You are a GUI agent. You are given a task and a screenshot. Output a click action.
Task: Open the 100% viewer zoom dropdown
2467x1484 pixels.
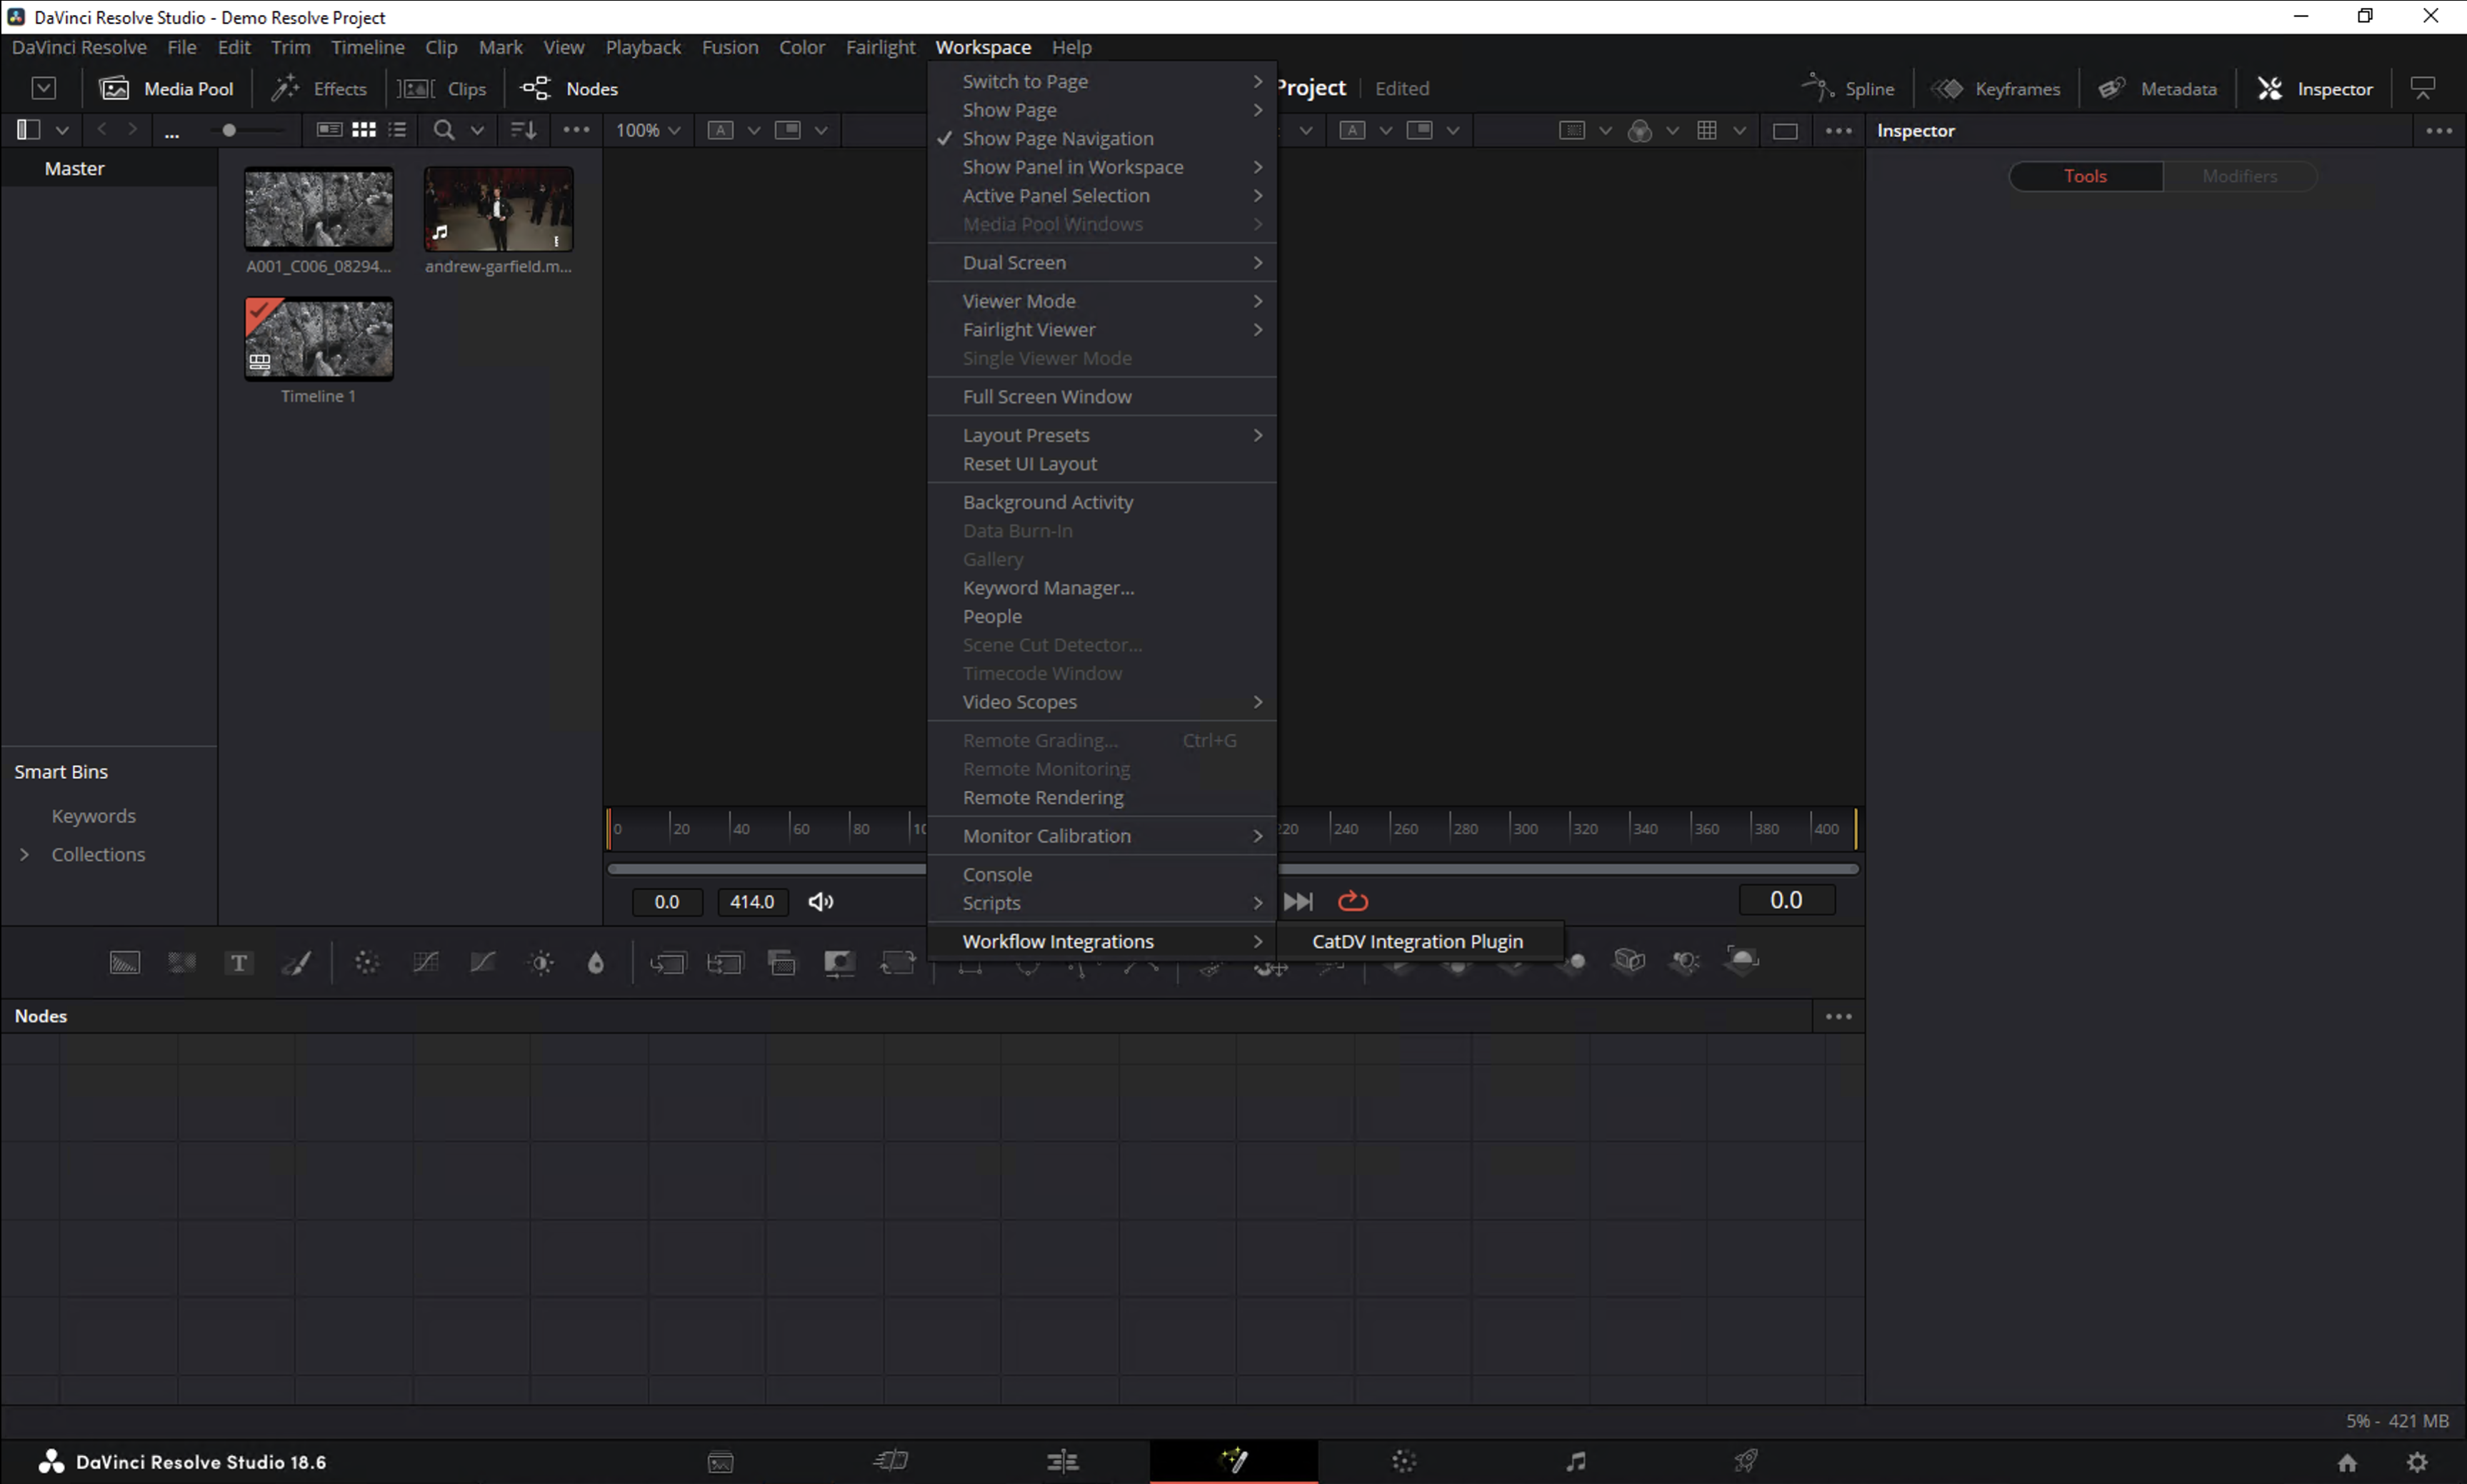point(648,130)
